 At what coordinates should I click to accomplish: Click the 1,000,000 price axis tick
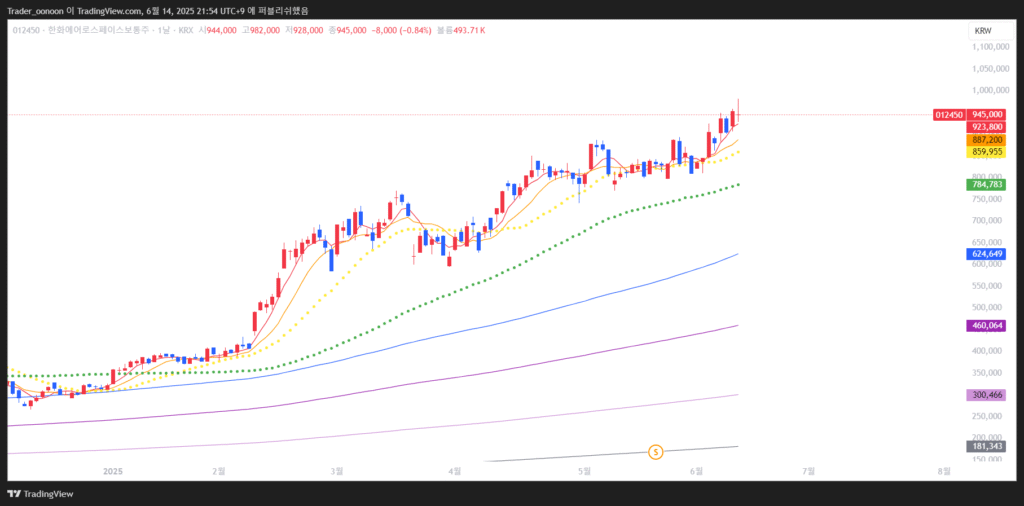pyautogui.click(x=989, y=90)
